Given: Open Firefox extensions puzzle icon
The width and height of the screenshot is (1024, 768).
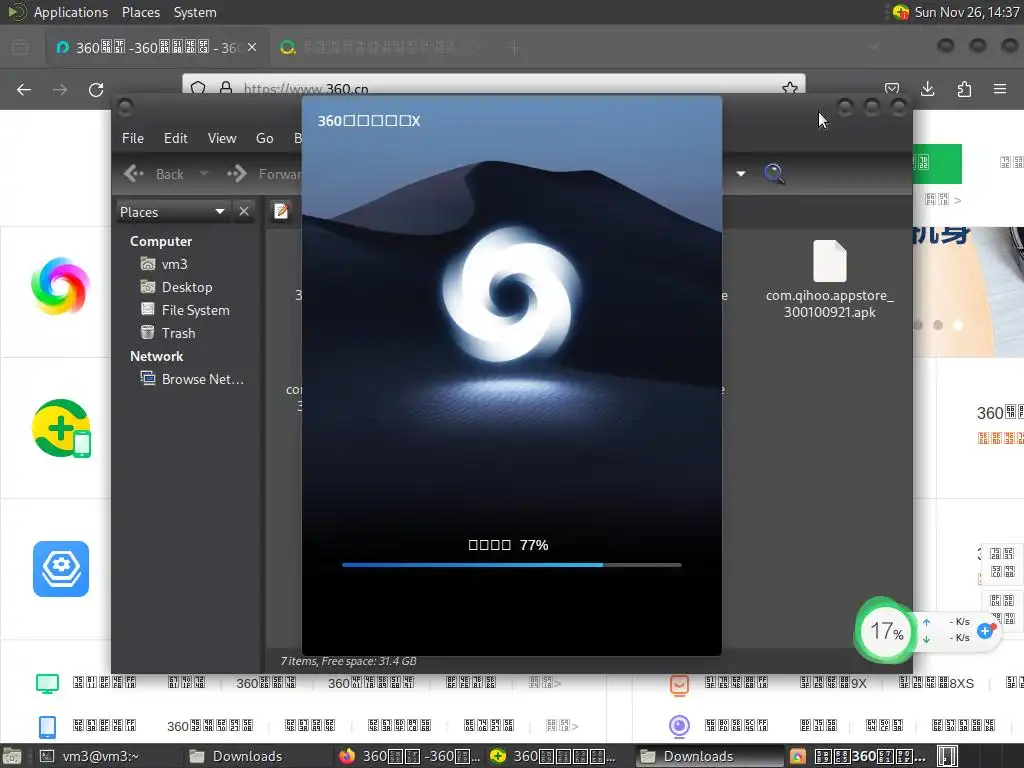Looking at the screenshot, I should pos(964,89).
